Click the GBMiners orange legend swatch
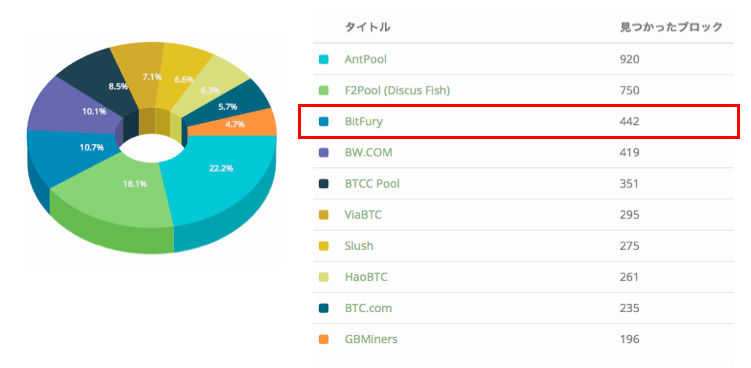 pos(324,339)
